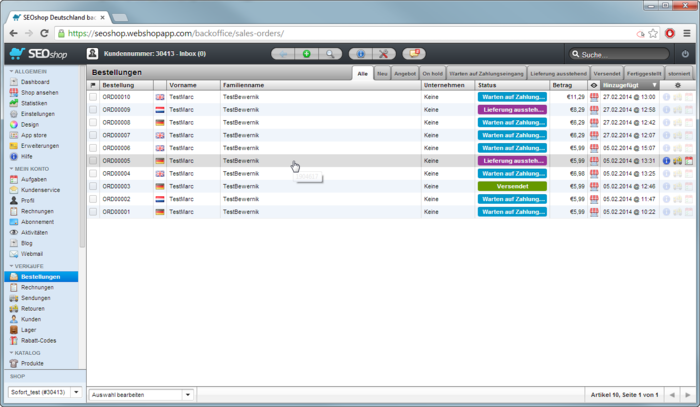Open Dashboard from the sidebar
This screenshot has height=407, width=700.
pos(34,82)
